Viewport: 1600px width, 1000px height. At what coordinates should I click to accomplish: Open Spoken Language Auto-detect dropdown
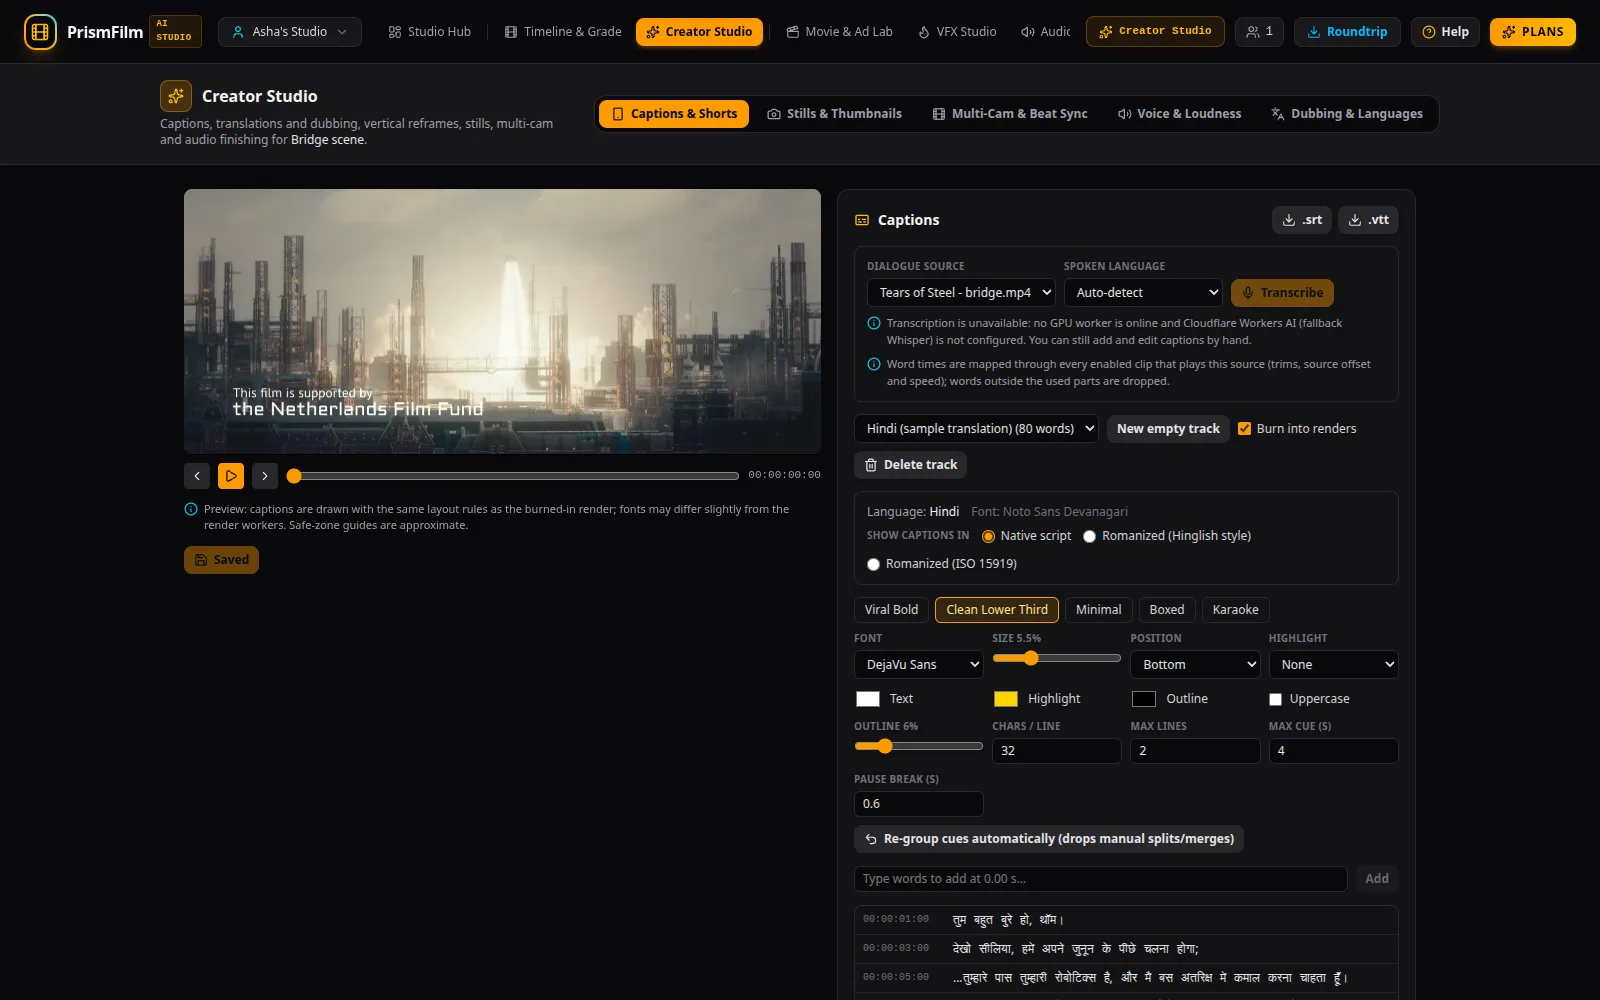click(1143, 293)
